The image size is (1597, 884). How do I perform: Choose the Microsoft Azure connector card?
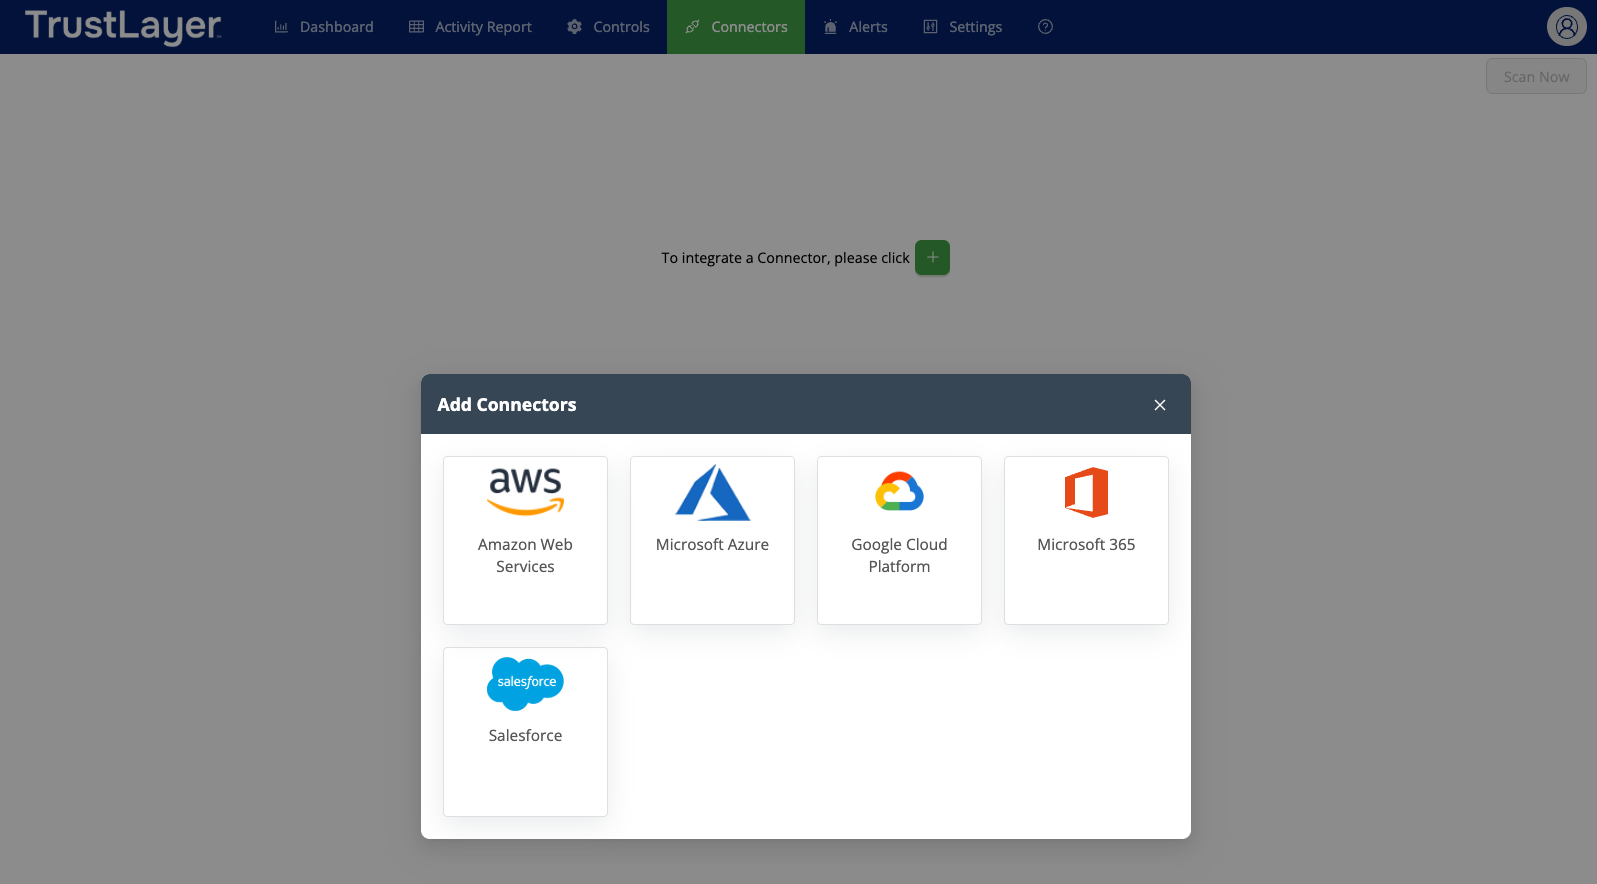[x=712, y=540]
